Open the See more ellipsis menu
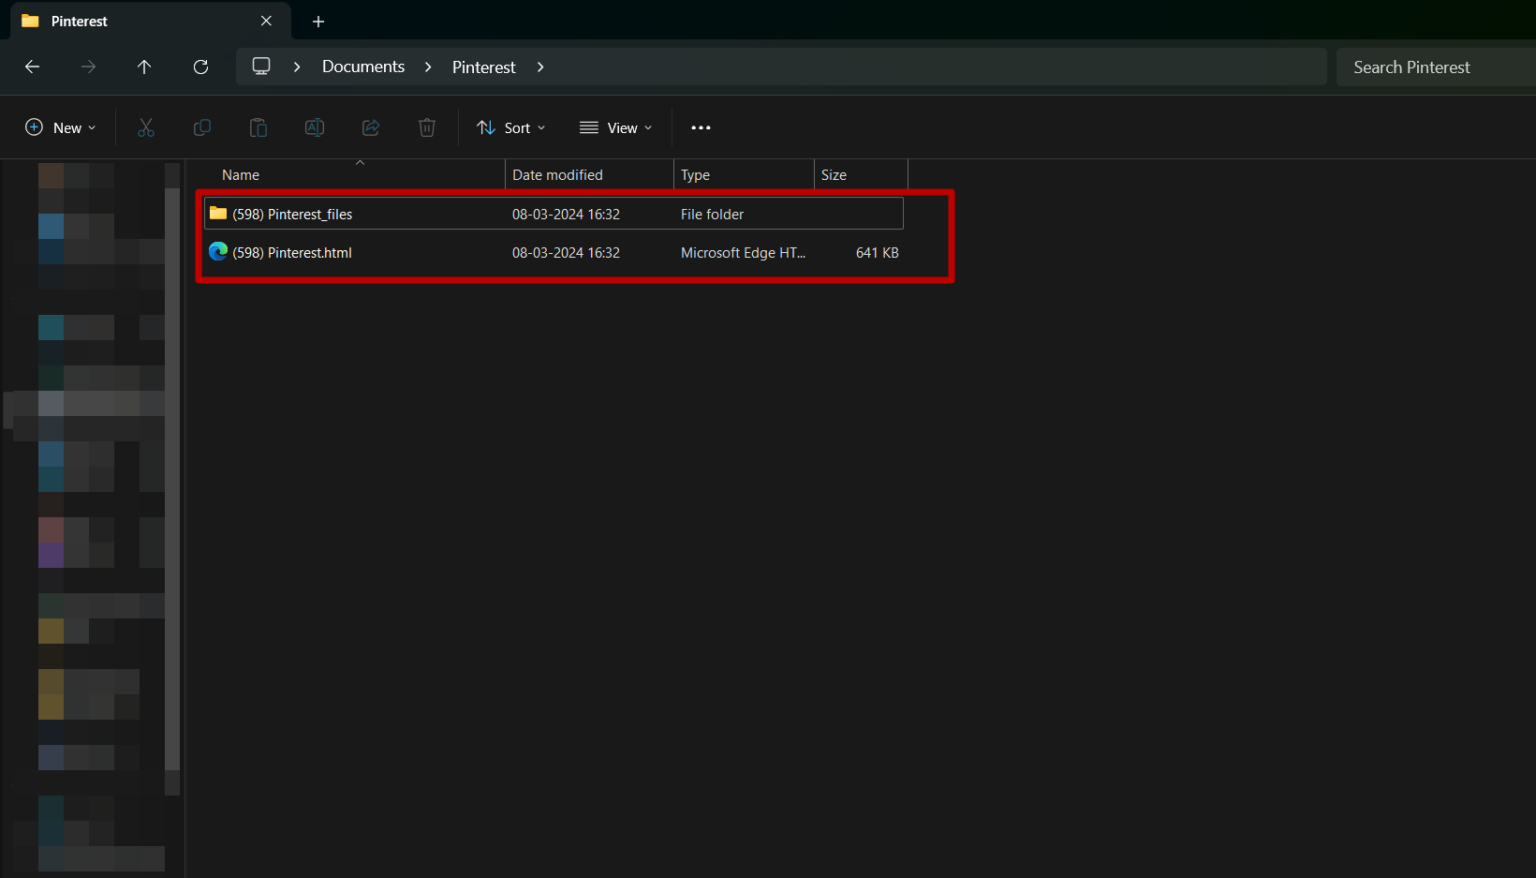1536x878 pixels. (x=701, y=128)
